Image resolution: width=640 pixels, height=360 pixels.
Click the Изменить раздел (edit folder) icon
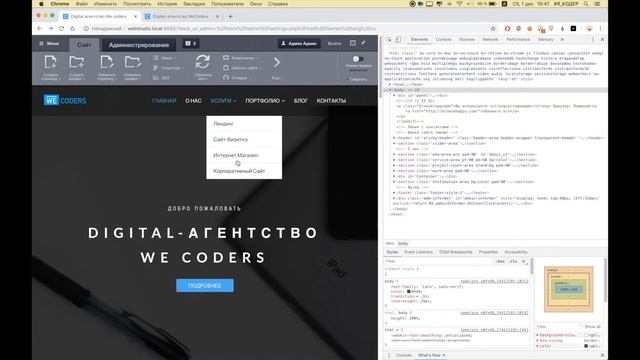click(x=133, y=62)
